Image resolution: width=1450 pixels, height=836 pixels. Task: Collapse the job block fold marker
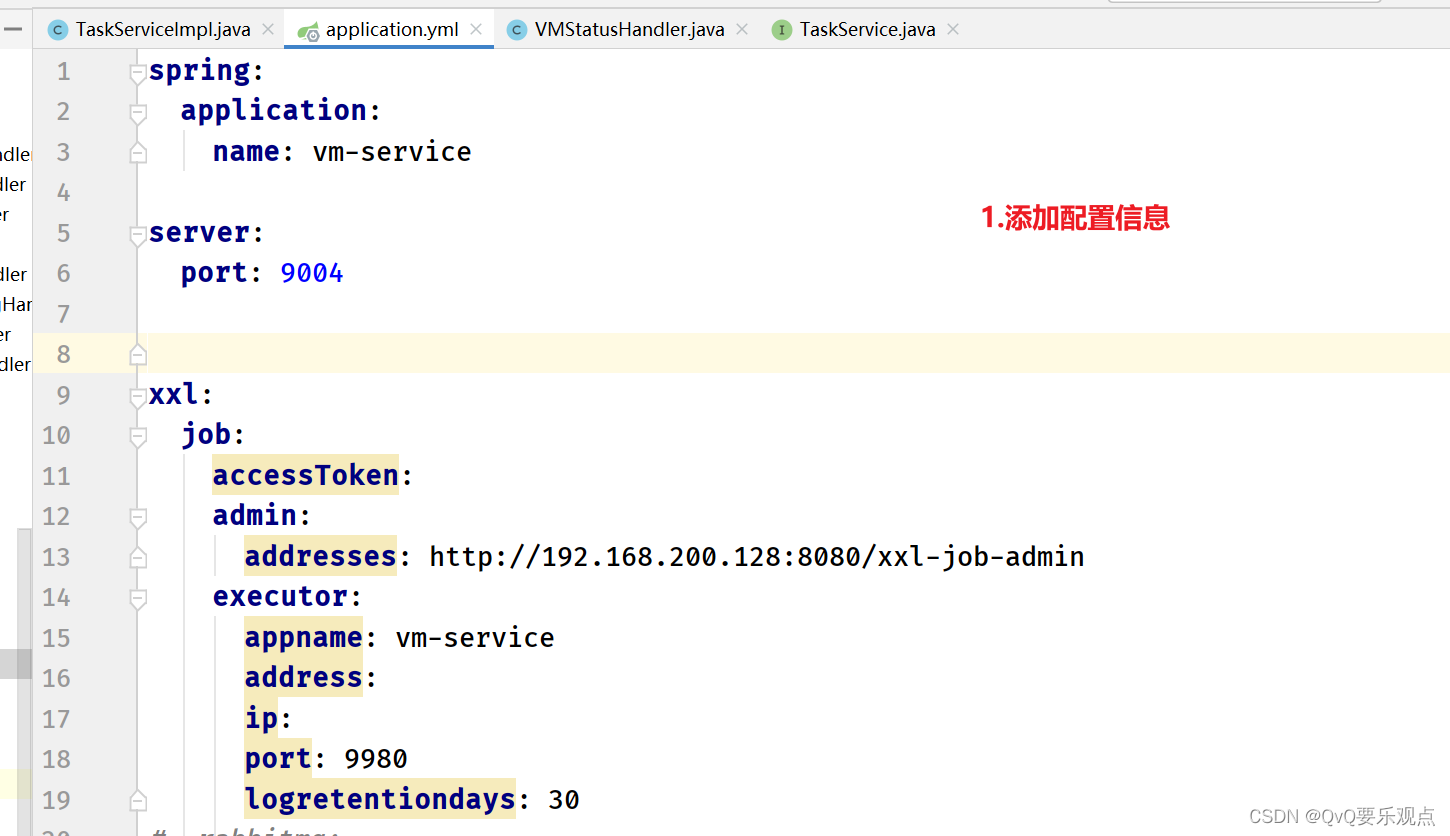[x=138, y=437]
